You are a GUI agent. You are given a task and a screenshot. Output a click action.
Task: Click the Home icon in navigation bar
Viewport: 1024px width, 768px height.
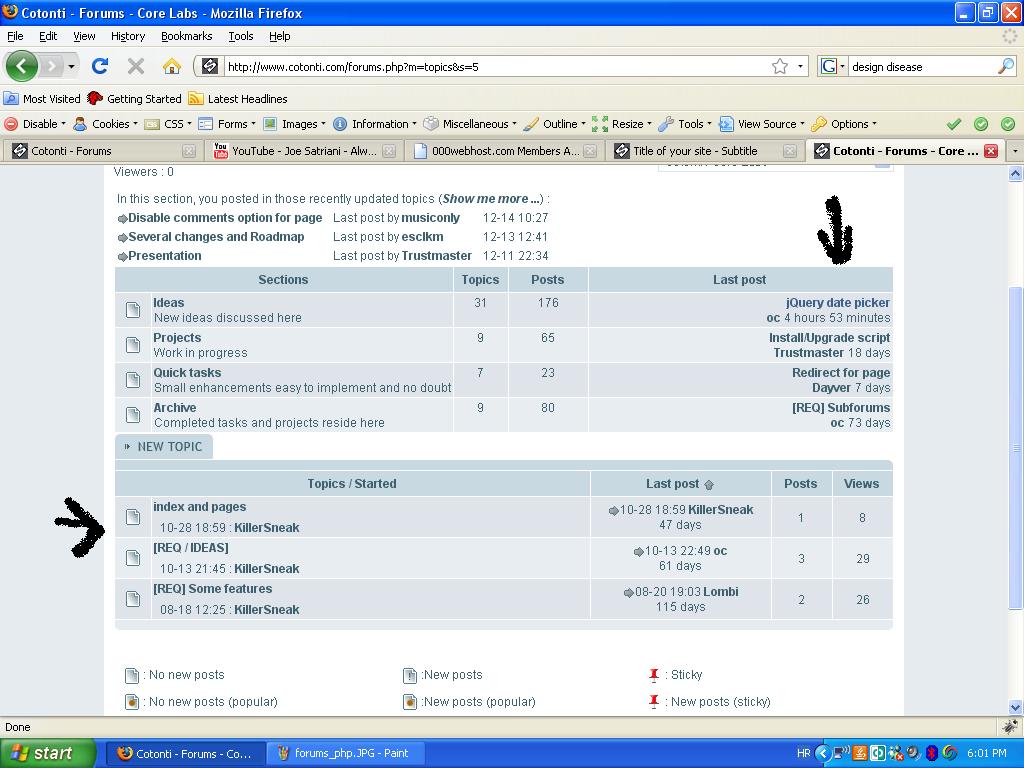click(172, 66)
